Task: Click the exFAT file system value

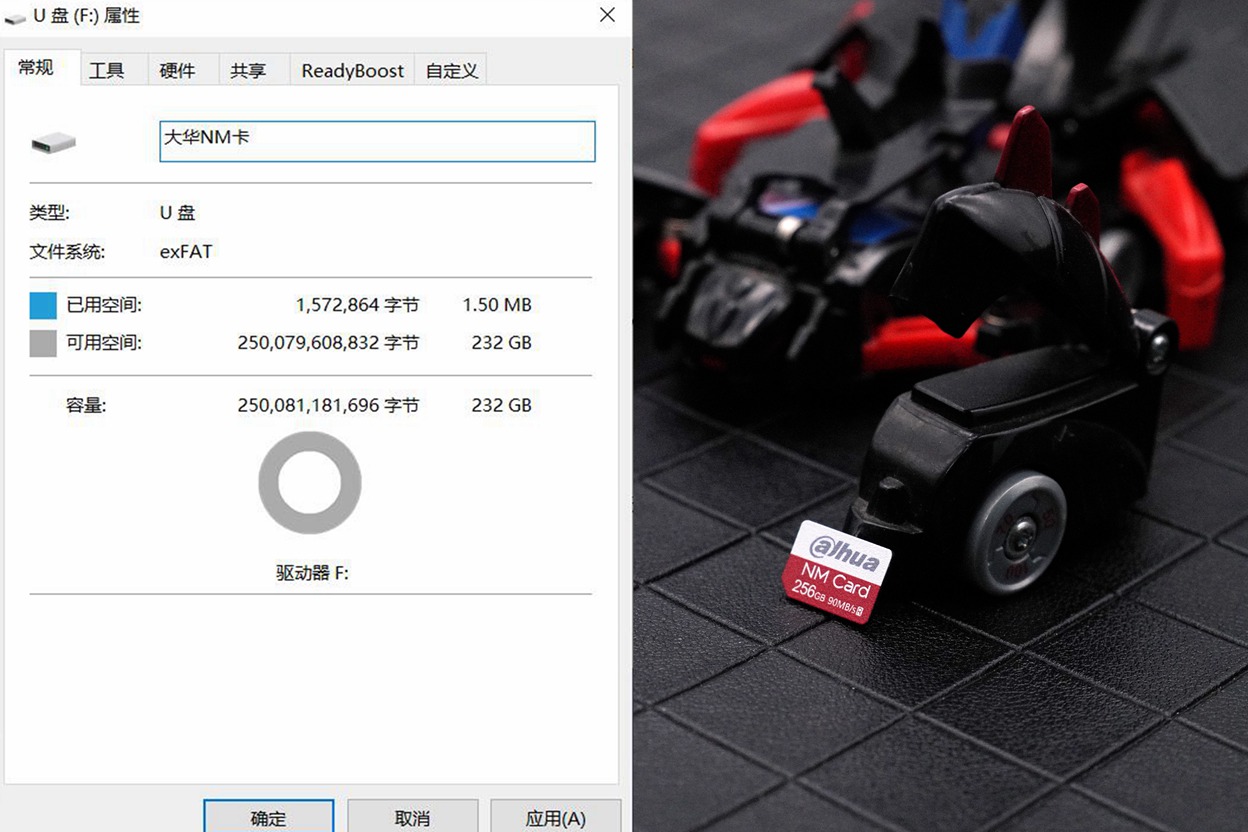Action: pyautogui.click(x=186, y=252)
